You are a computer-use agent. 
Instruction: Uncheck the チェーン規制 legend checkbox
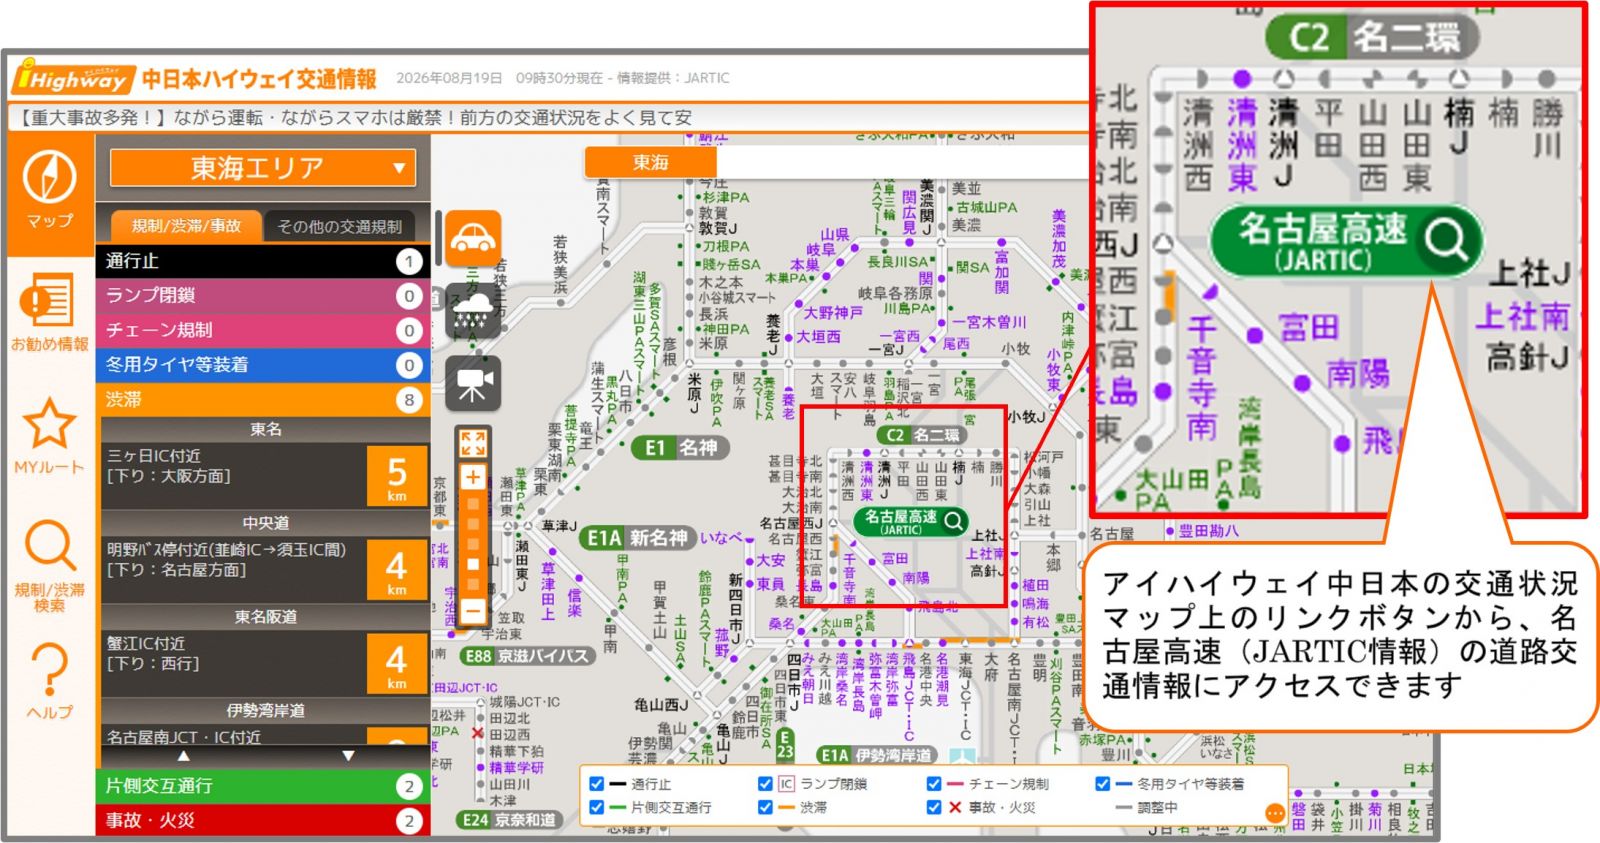pyautogui.click(x=934, y=784)
